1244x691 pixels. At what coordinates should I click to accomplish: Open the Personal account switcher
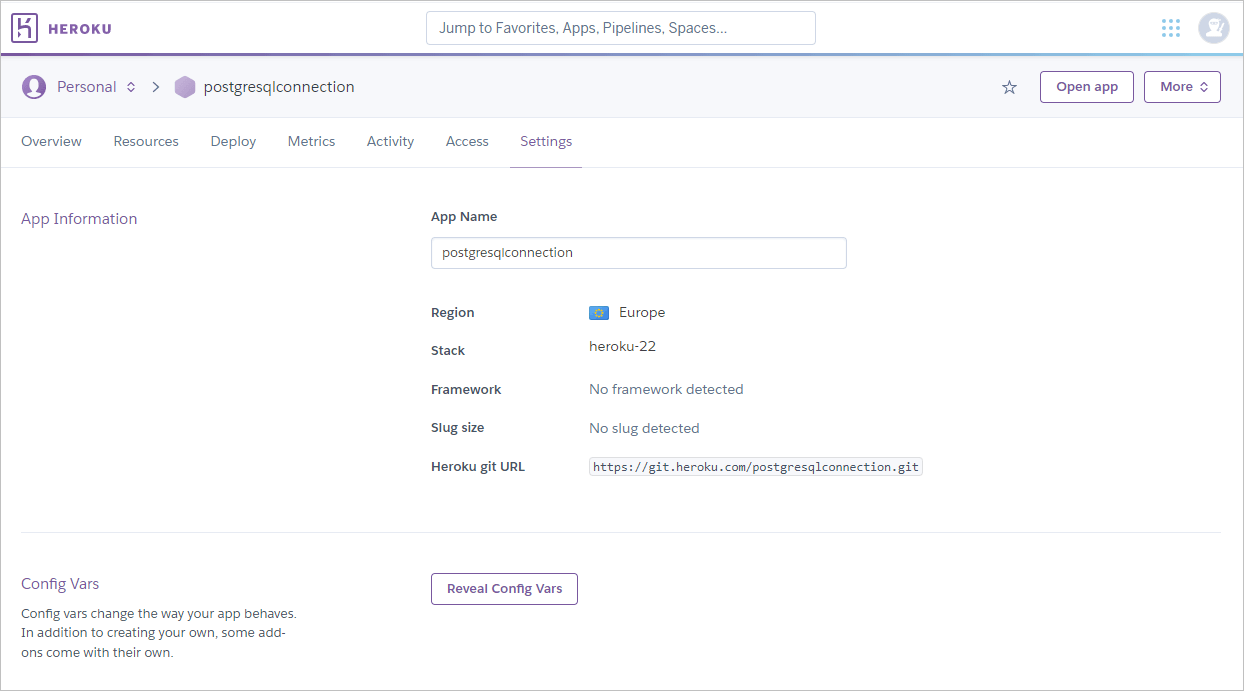[x=95, y=87]
